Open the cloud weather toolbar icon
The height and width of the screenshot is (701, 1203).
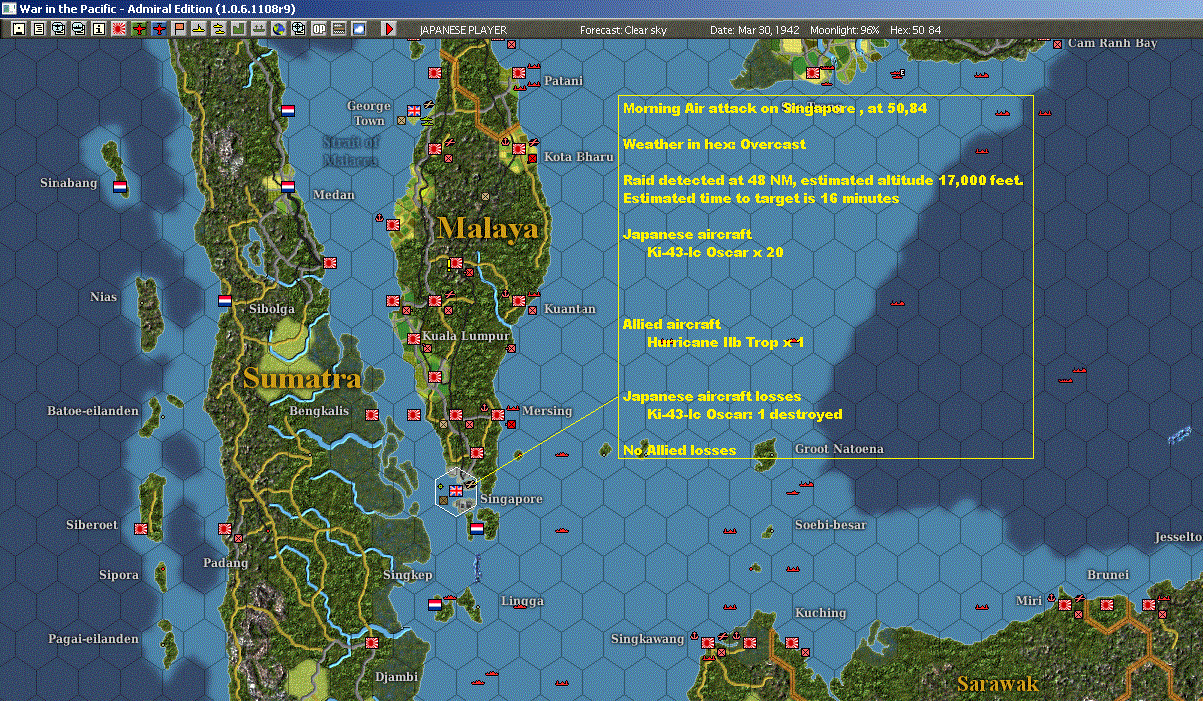click(359, 29)
